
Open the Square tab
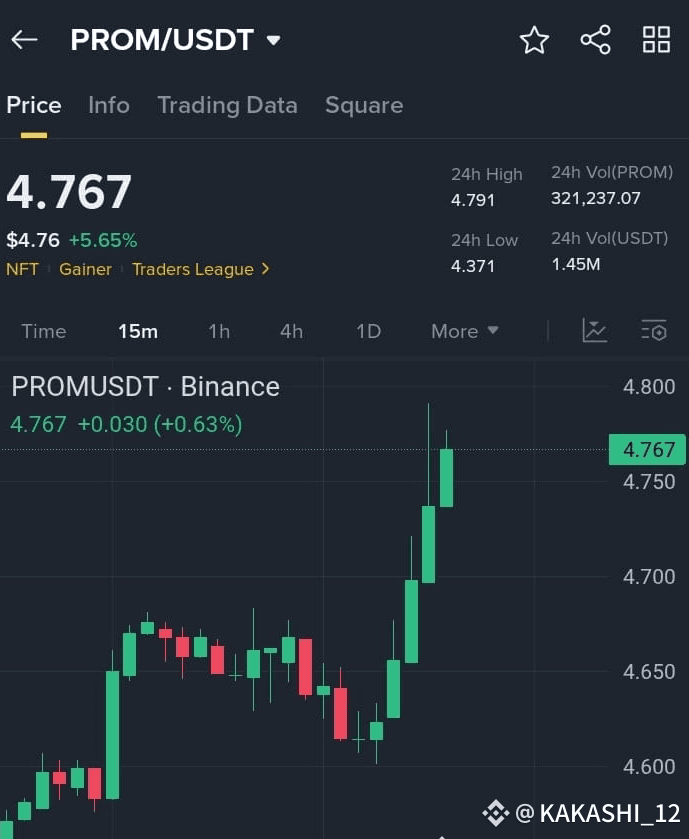[x=364, y=105]
